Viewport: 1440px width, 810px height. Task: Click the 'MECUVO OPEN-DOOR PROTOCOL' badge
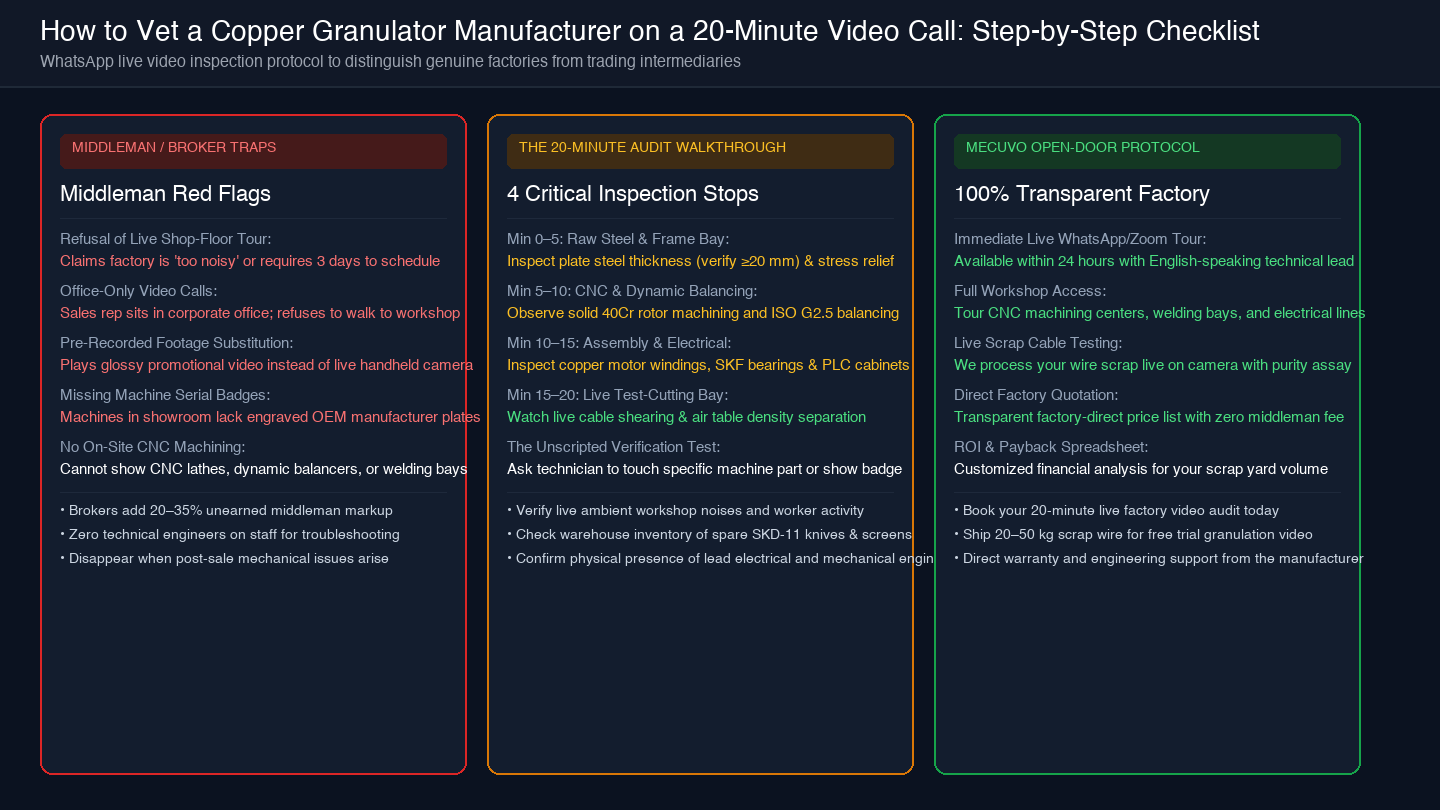[1147, 151]
